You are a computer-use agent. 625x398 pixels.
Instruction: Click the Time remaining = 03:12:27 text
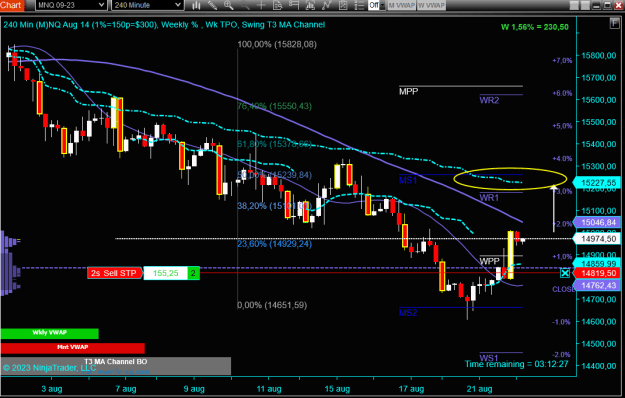coord(517,364)
